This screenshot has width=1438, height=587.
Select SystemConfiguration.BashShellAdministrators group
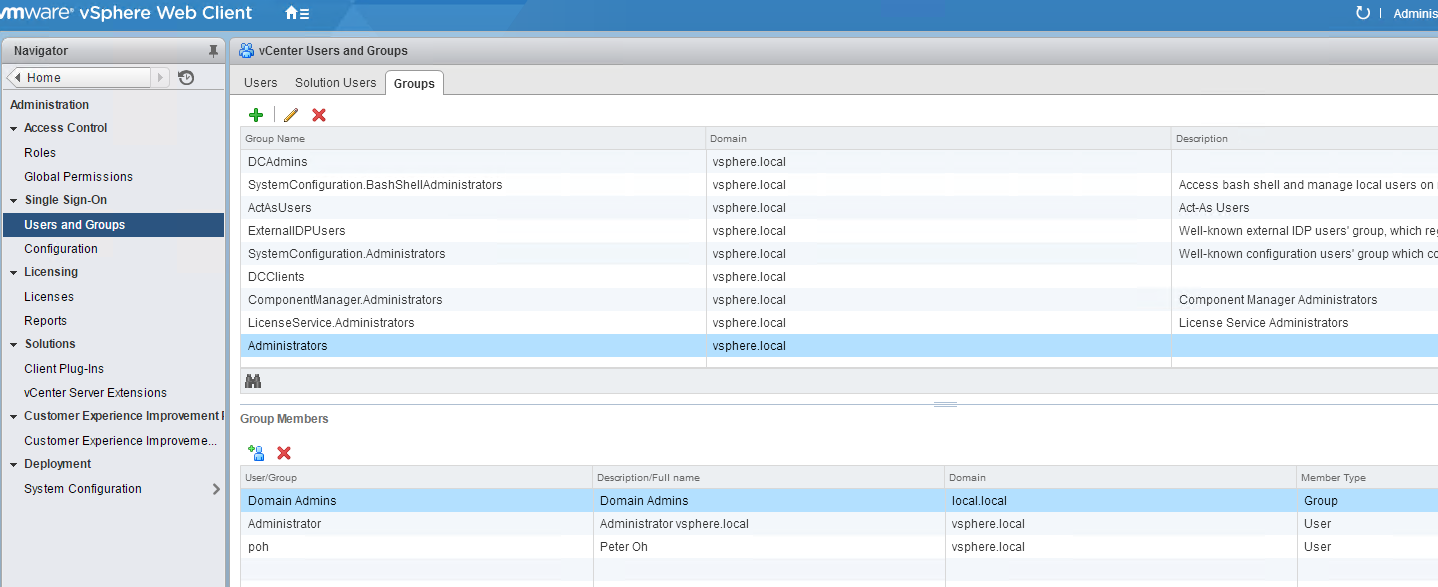839,184
